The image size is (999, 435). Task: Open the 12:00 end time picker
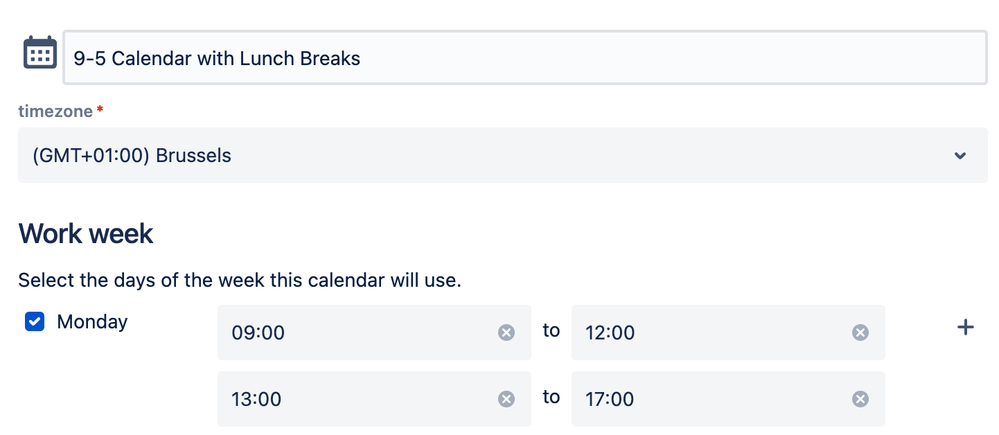(728, 332)
